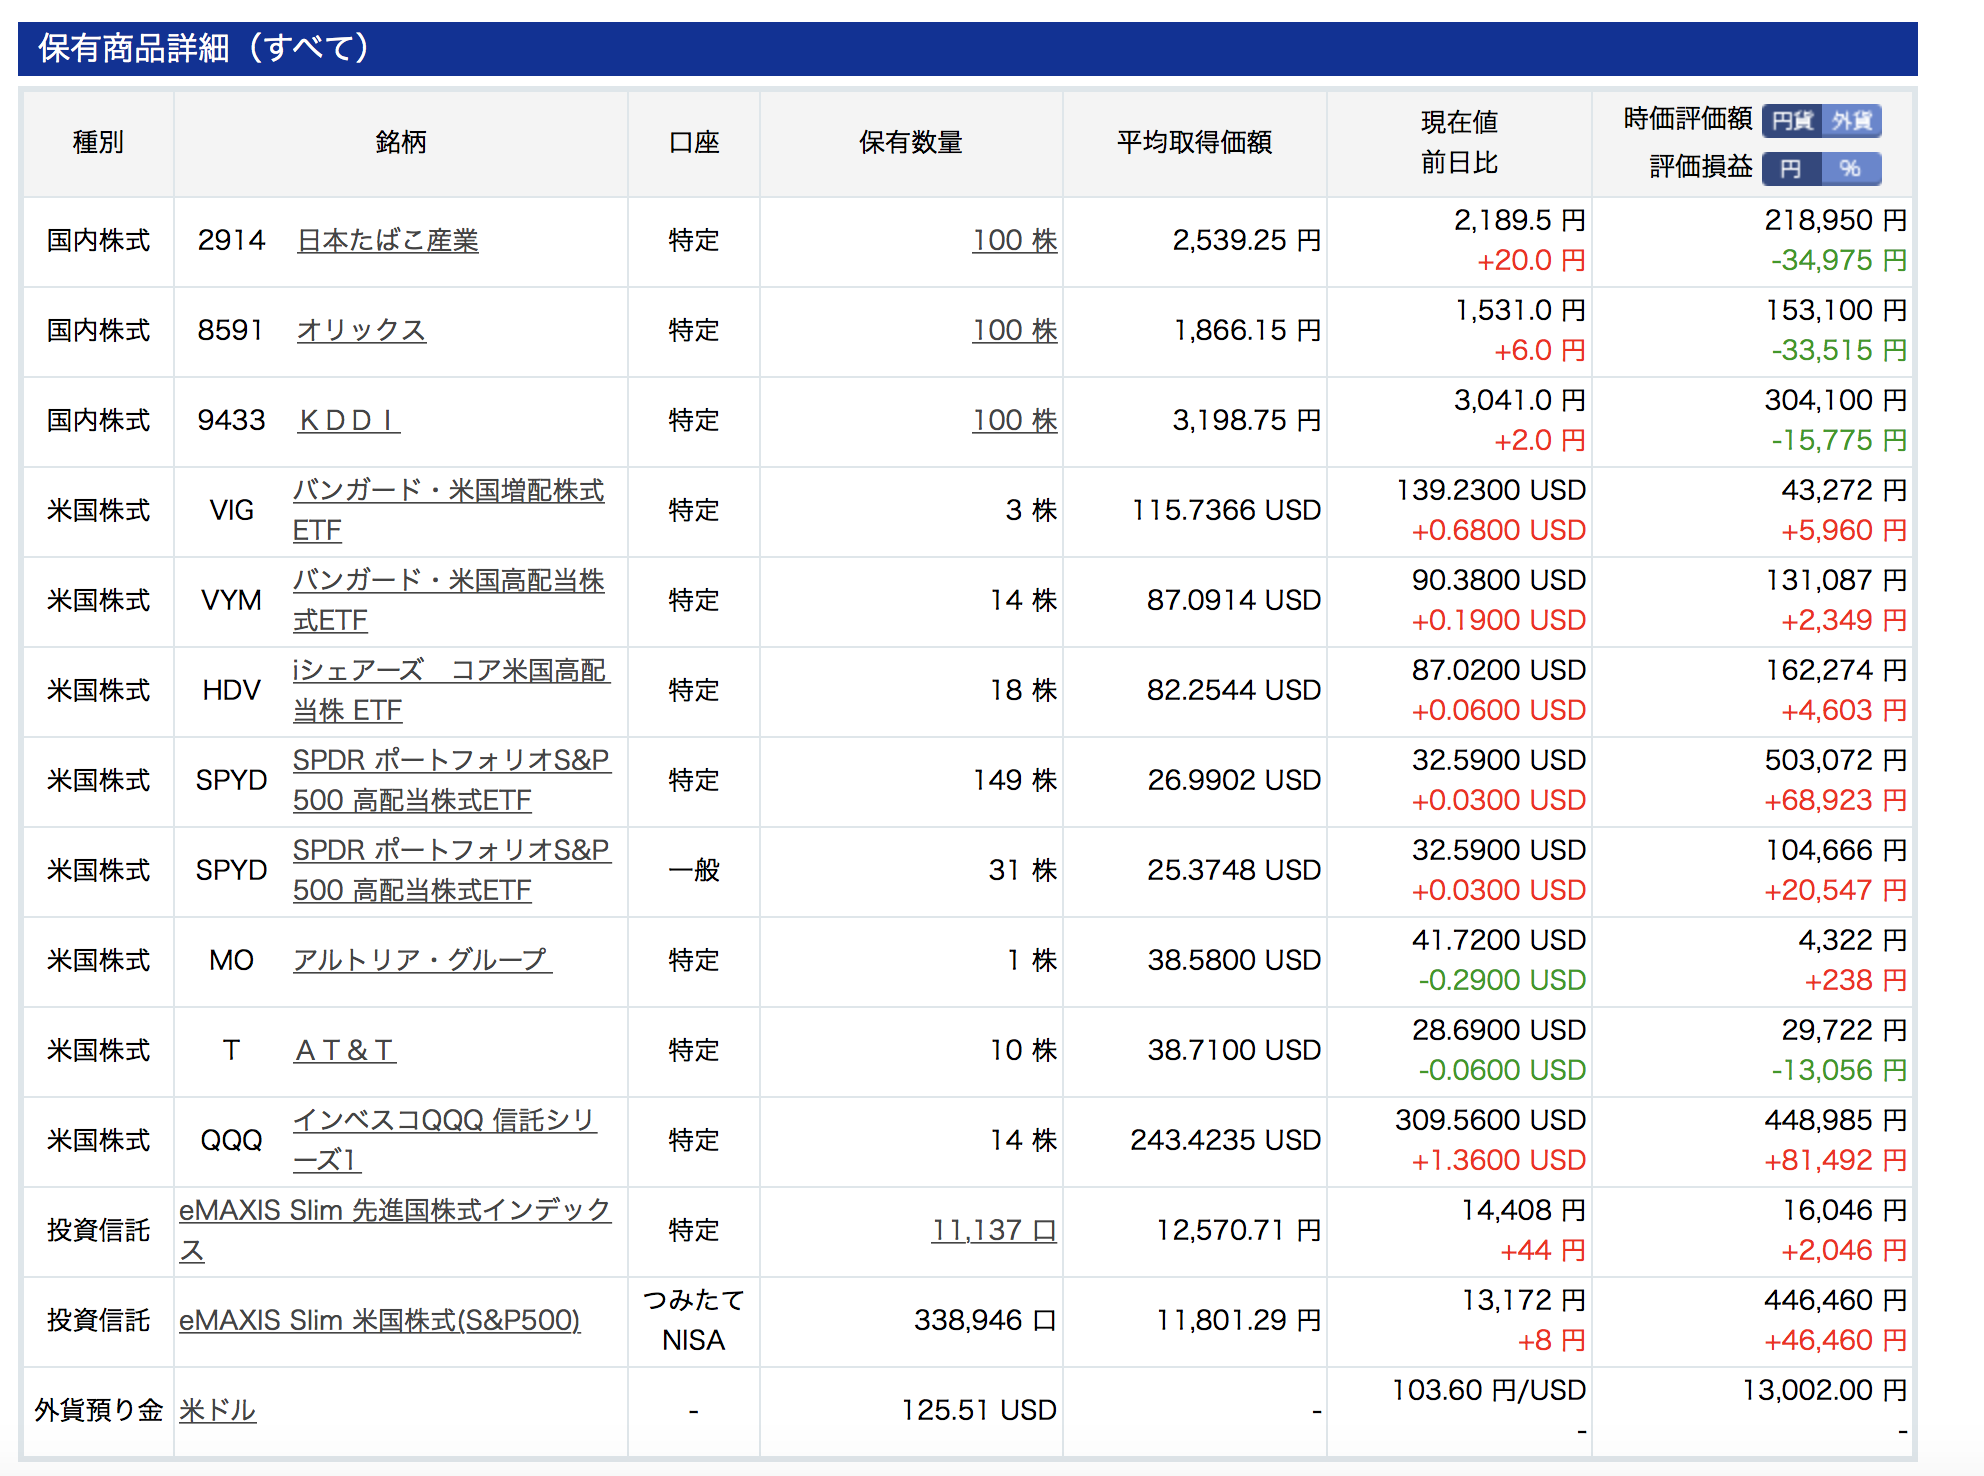Switch valuation to 円貨 display

(1792, 121)
